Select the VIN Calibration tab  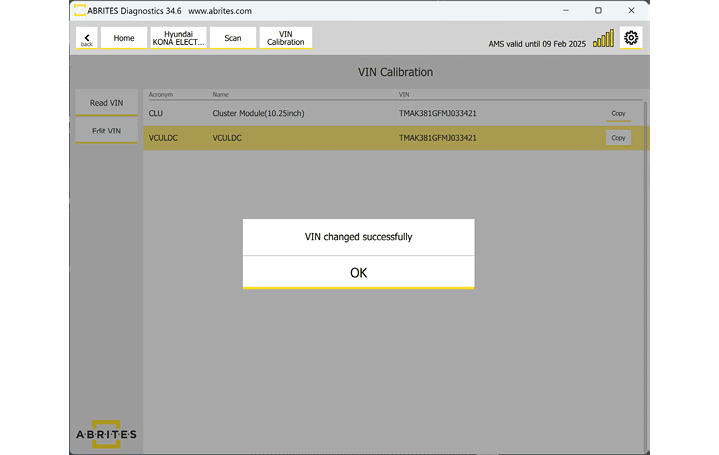coord(285,38)
